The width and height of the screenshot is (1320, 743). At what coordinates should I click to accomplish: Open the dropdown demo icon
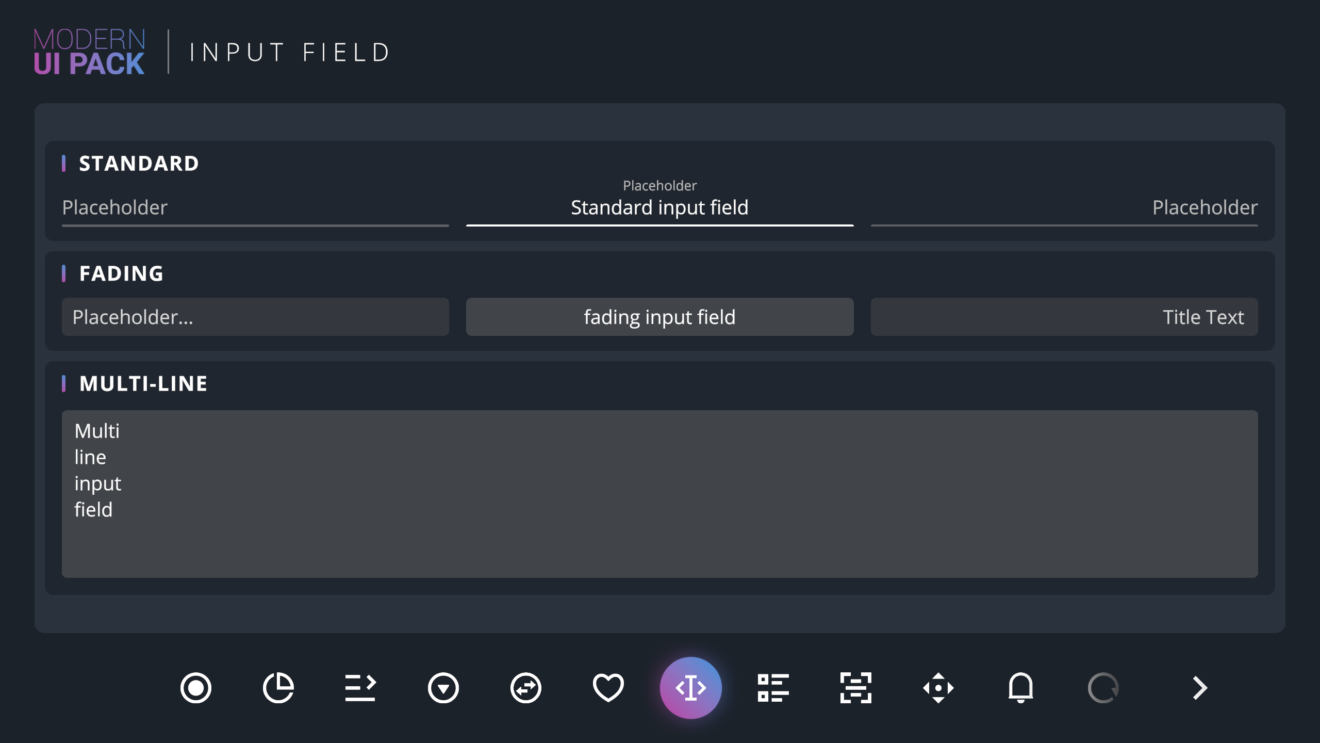pos(443,688)
